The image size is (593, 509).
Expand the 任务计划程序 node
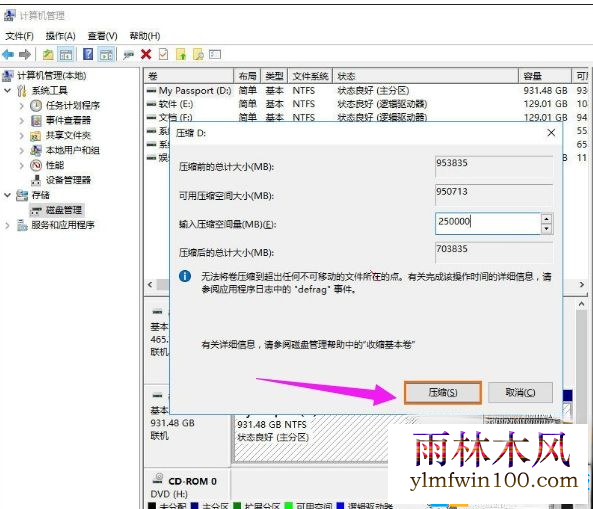coord(22,106)
